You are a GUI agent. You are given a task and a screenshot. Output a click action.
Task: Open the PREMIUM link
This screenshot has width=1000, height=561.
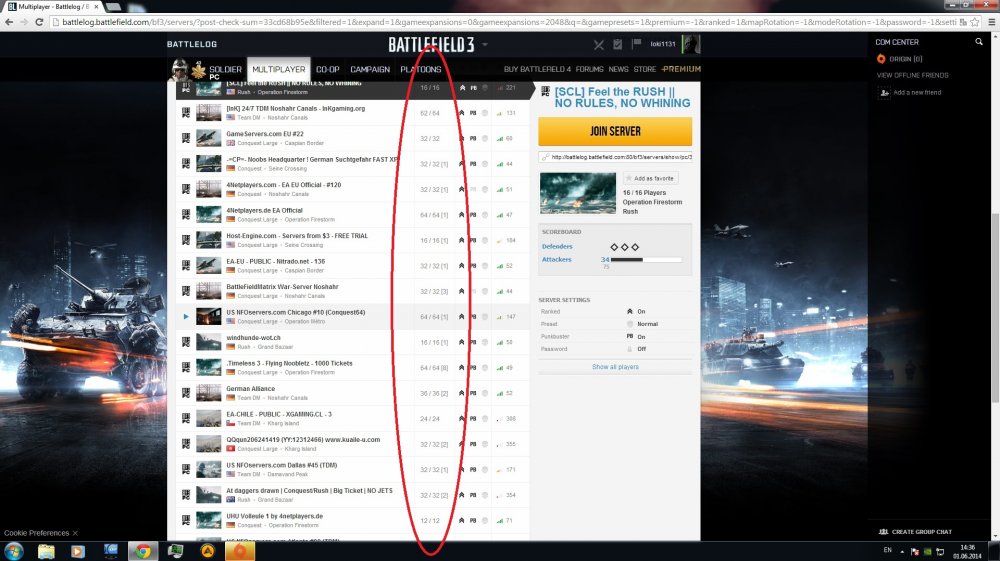coord(680,69)
